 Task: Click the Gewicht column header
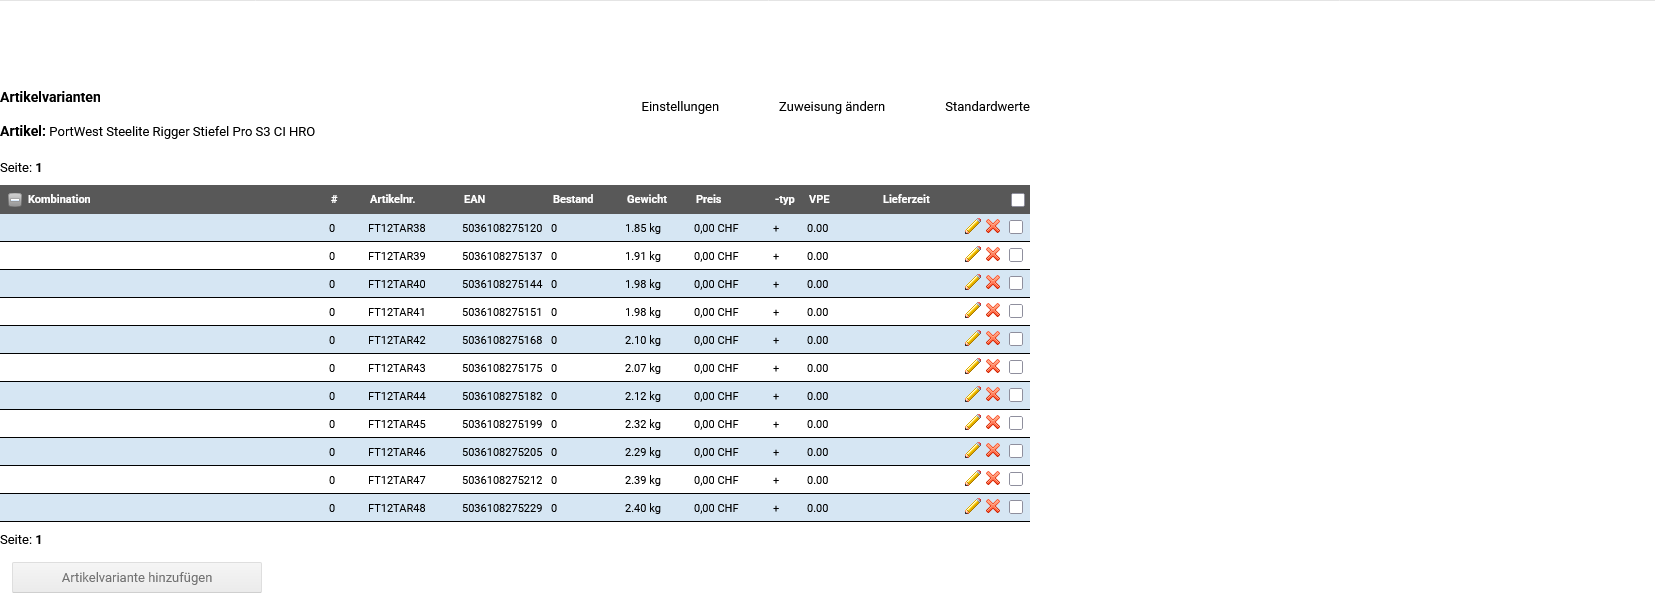(646, 200)
